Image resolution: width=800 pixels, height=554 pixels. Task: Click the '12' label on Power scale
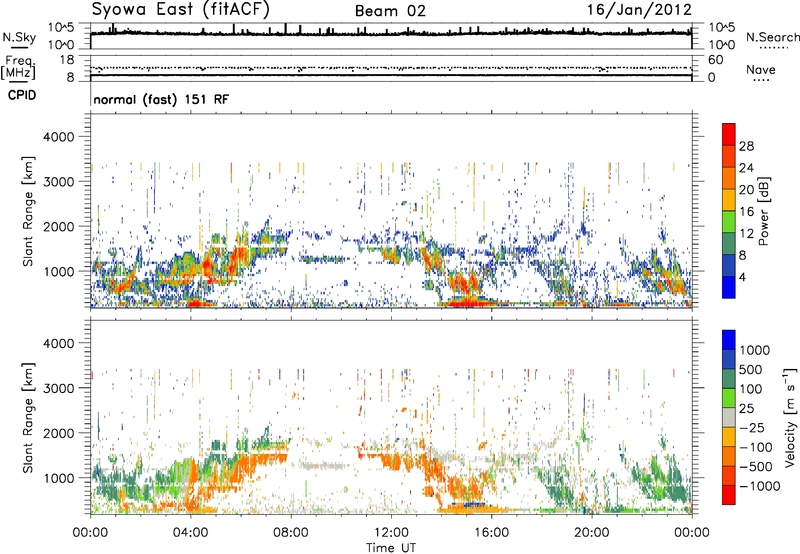[x=746, y=234]
